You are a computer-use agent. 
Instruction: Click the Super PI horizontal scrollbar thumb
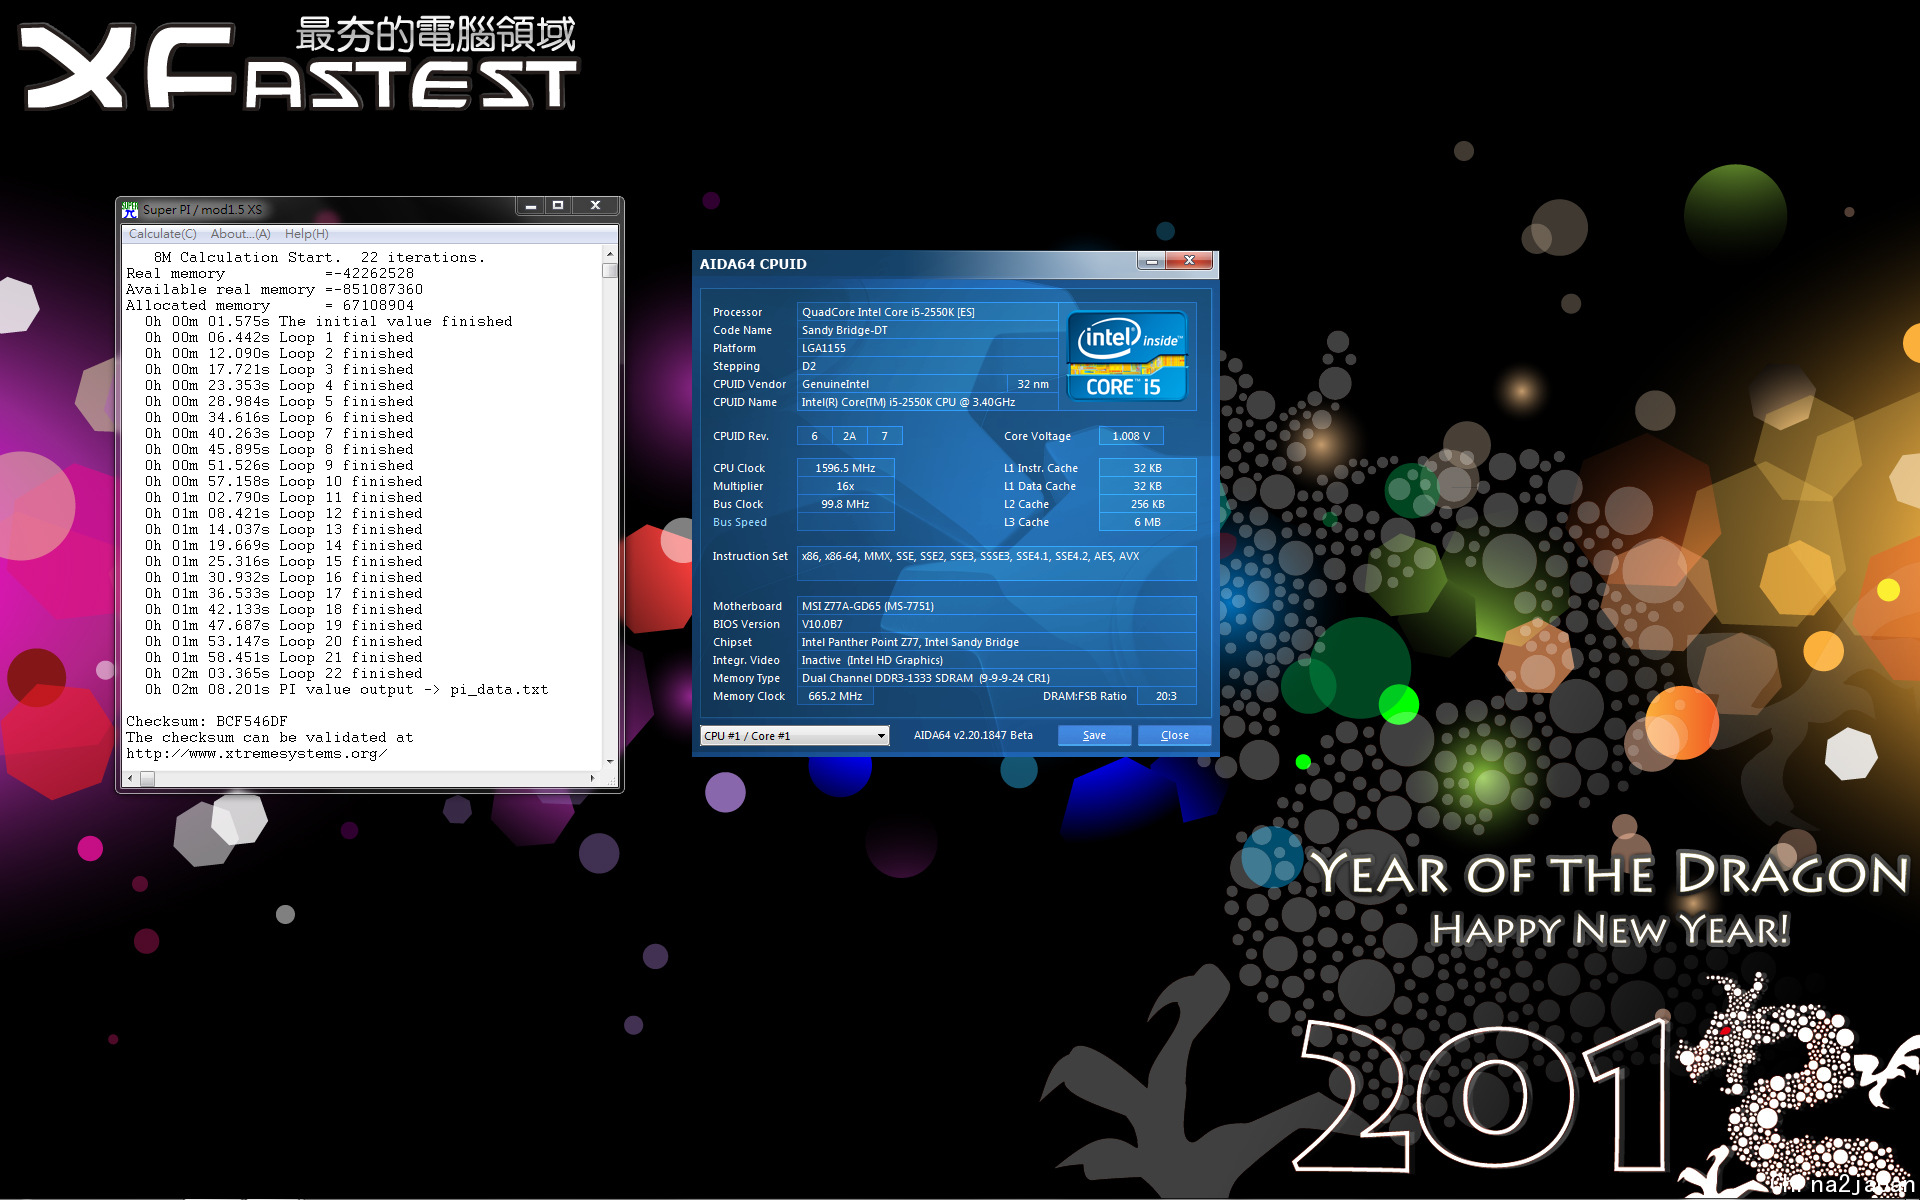click(x=147, y=778)
